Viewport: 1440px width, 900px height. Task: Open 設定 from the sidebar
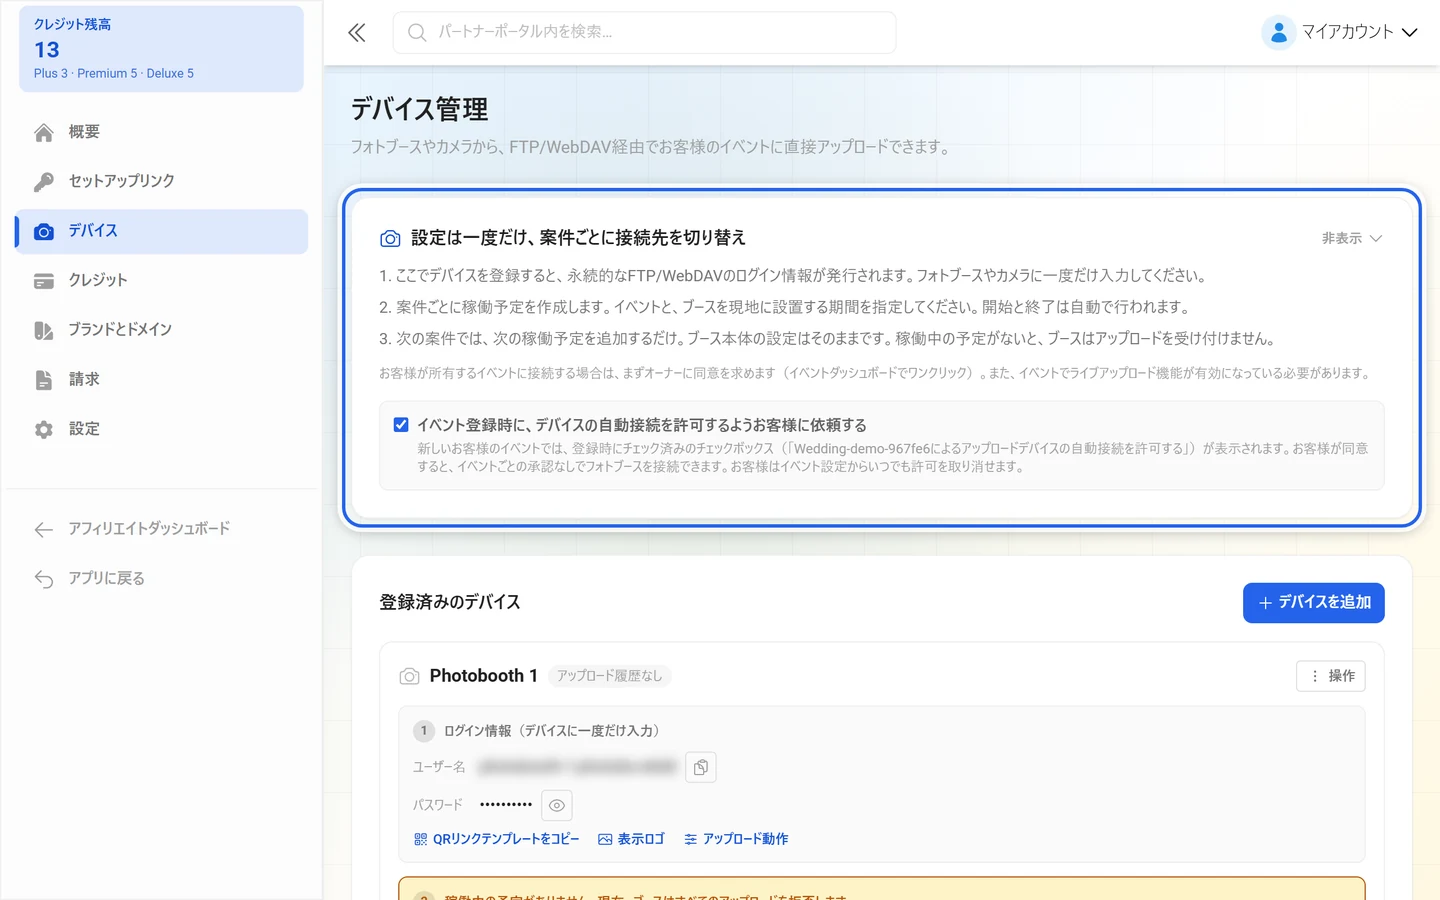click(162, 429)
